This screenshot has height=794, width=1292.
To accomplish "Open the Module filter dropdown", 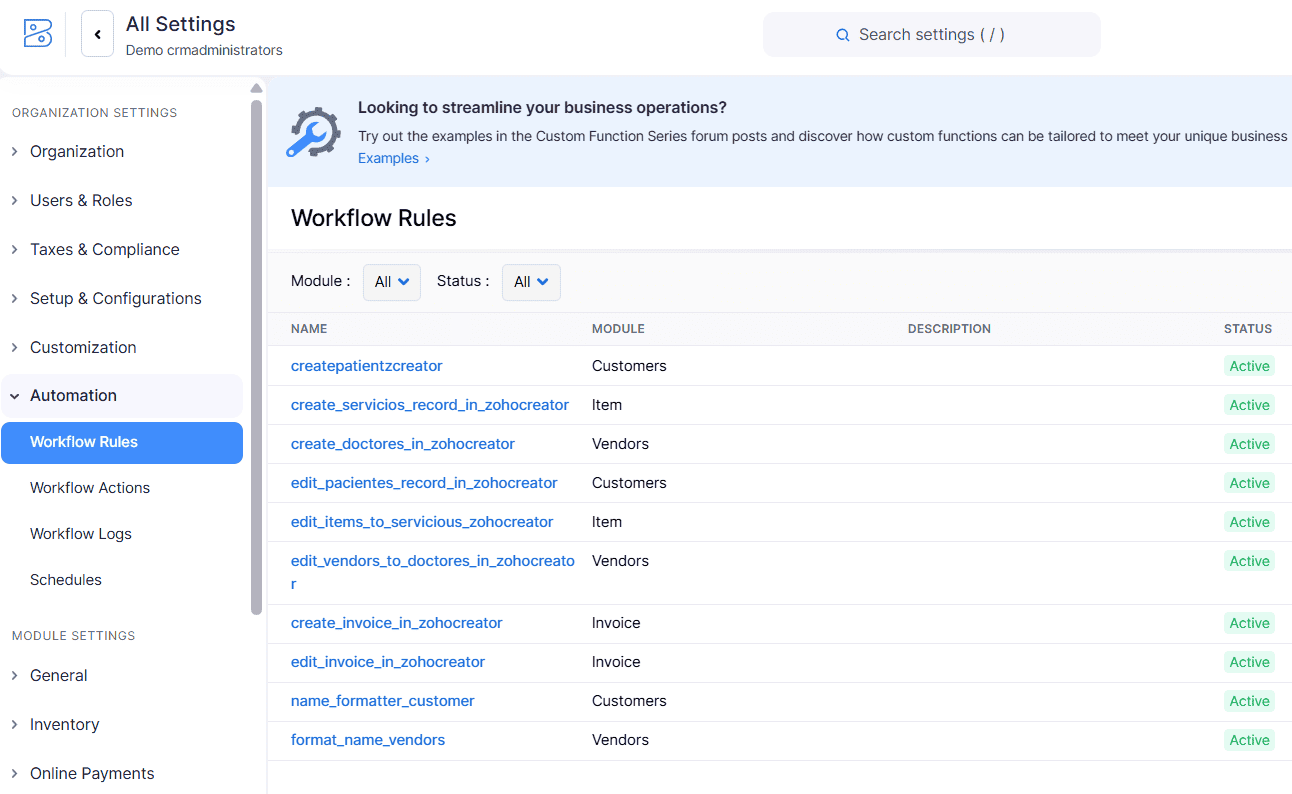I will [x=391, y=282].
